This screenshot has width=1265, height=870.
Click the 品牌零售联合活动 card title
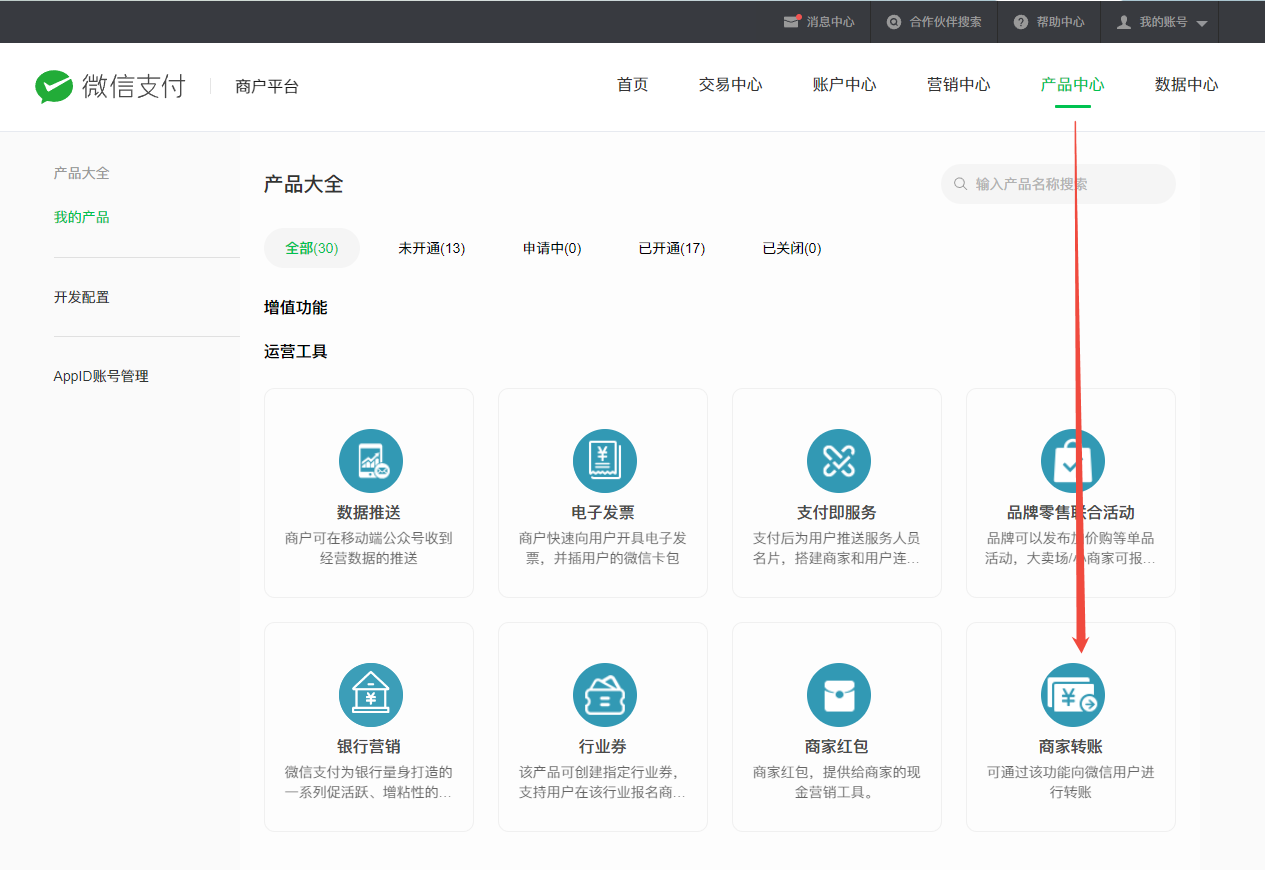tap(1071, 513)
